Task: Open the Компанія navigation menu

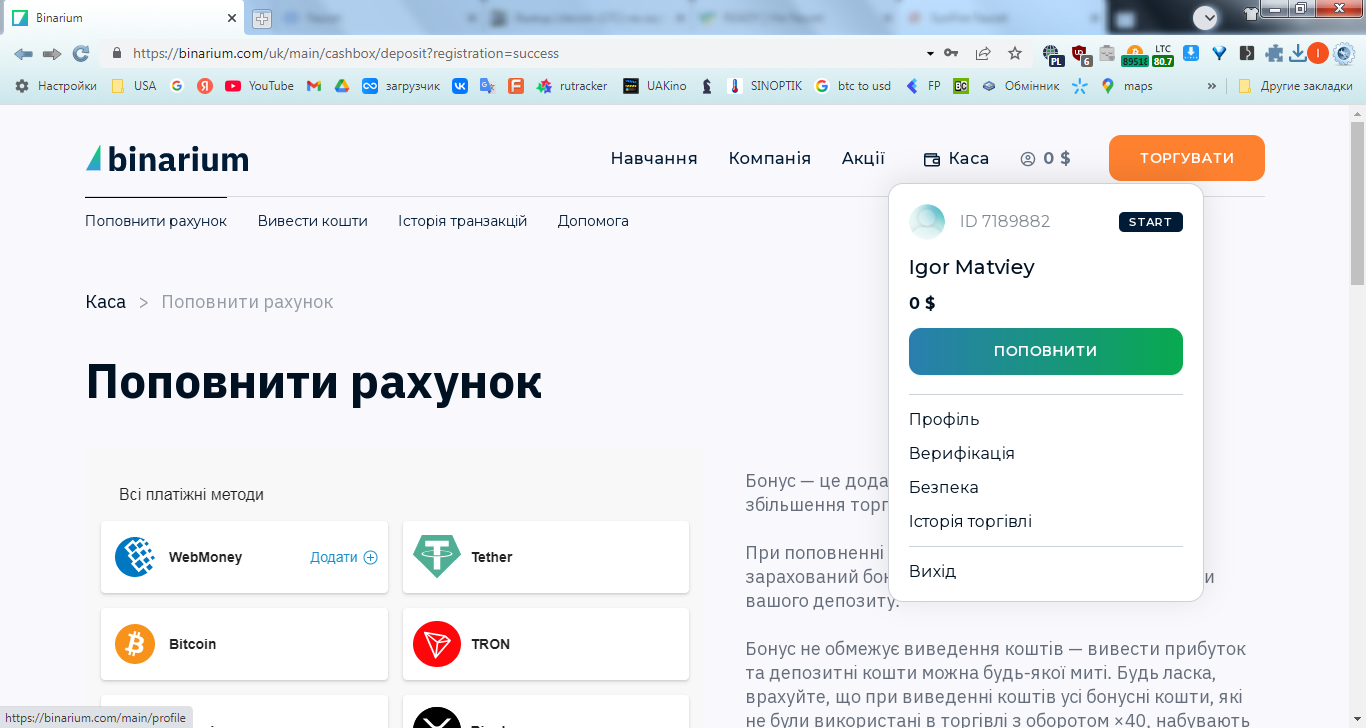Action: [x=770, y=158]
